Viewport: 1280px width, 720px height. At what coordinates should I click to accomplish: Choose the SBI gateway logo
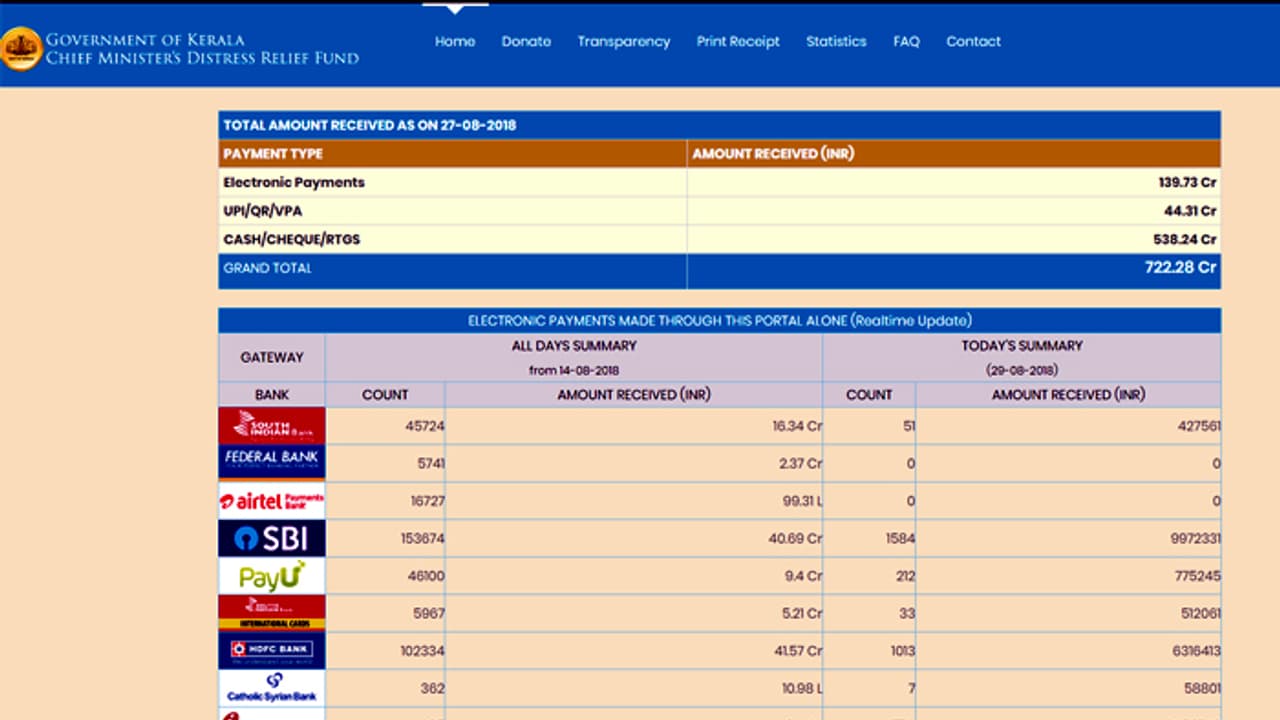[272, 538]
